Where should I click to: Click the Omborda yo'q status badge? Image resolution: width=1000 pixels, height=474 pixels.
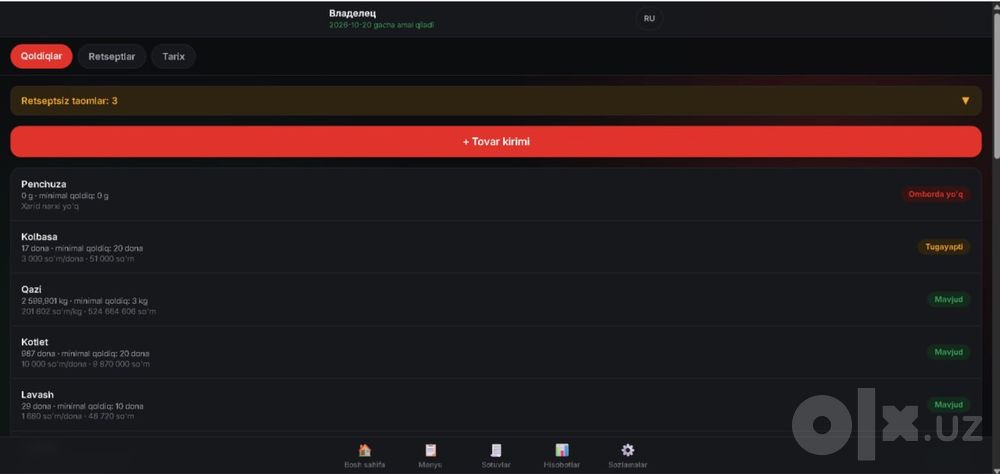pyautogui.click(x=936, y=194)
